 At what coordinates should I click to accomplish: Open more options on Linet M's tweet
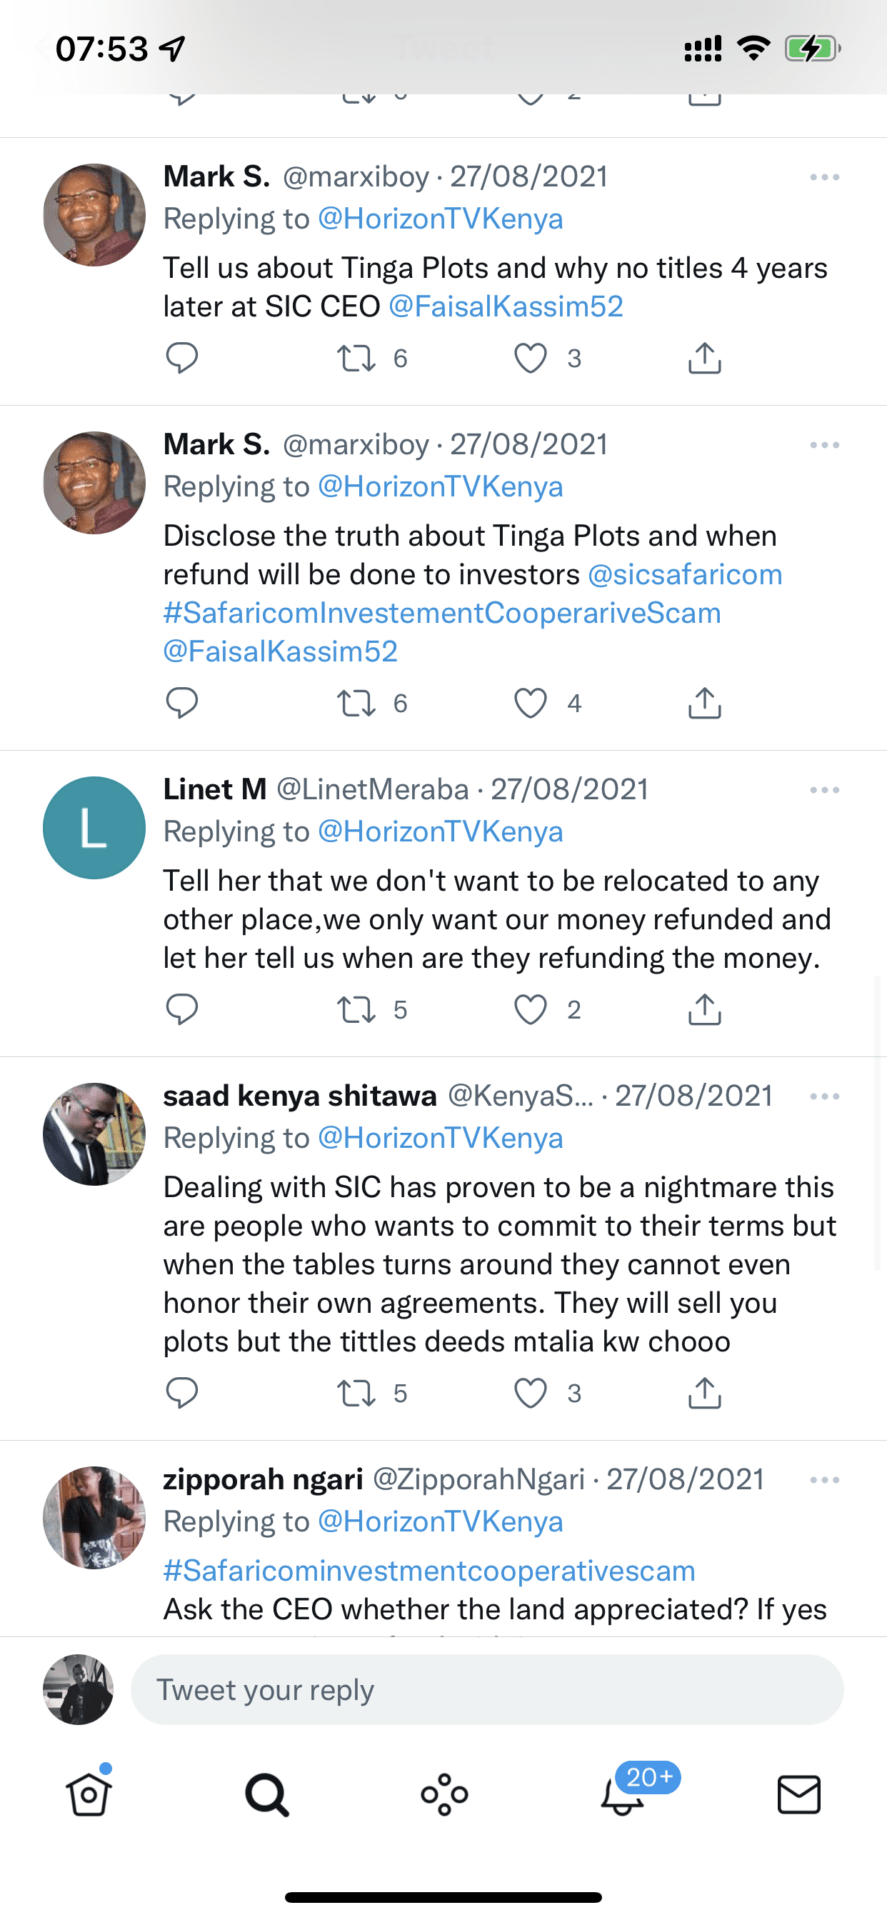coord(825,790)
